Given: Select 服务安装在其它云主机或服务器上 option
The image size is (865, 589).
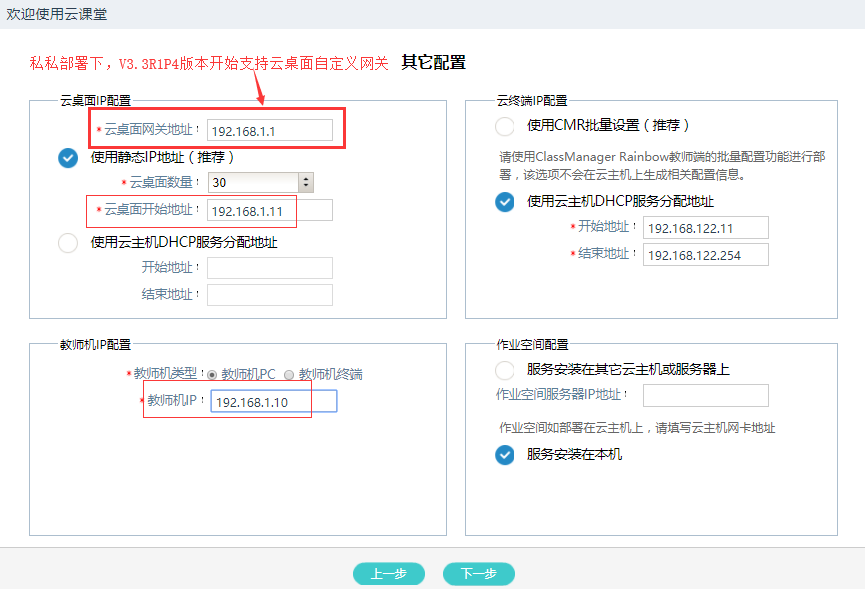Looking at the screenshot, I should click(x=505, y=370).
